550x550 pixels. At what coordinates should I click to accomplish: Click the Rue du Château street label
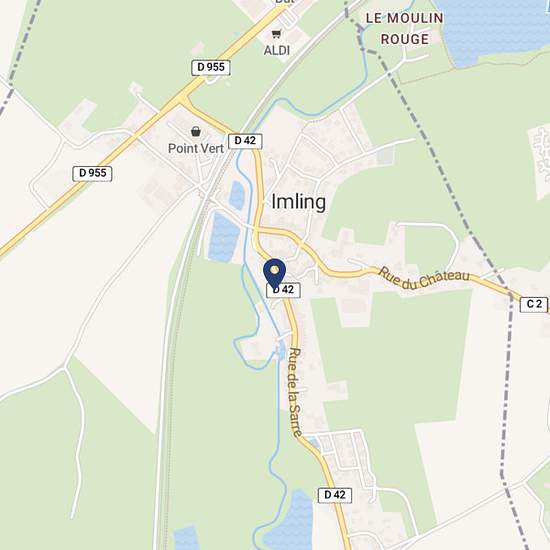424,278
